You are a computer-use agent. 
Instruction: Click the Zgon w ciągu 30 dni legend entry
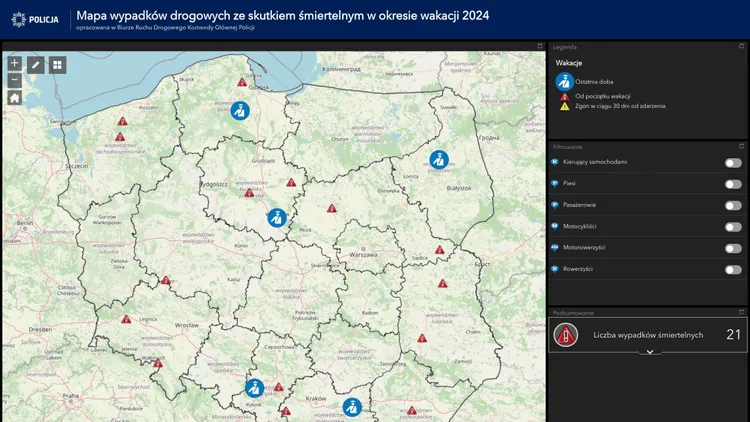pos(620,106)
